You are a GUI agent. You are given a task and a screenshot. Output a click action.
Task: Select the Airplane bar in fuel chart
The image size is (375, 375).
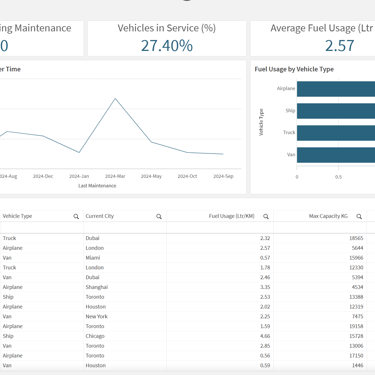pos(336,89)
